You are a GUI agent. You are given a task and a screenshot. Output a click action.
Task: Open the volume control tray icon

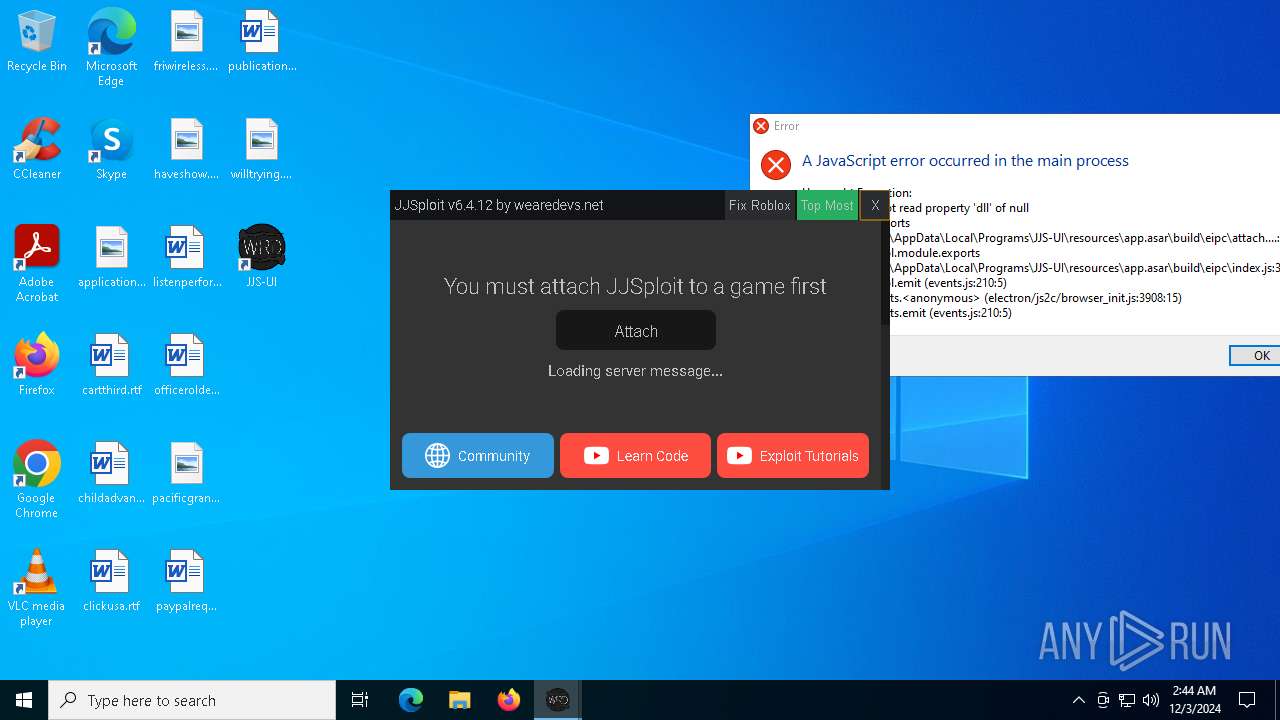1151,700
